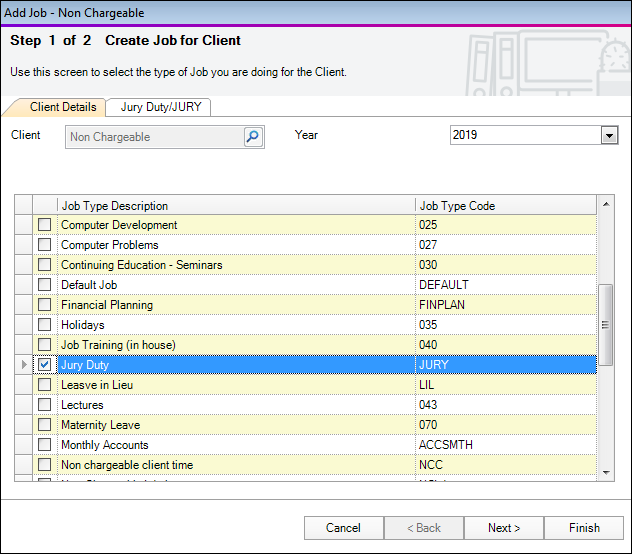The width and height of the screenshot is (632, 554).
Task: Tick the Computer Development checkbox
Action: 44,225
